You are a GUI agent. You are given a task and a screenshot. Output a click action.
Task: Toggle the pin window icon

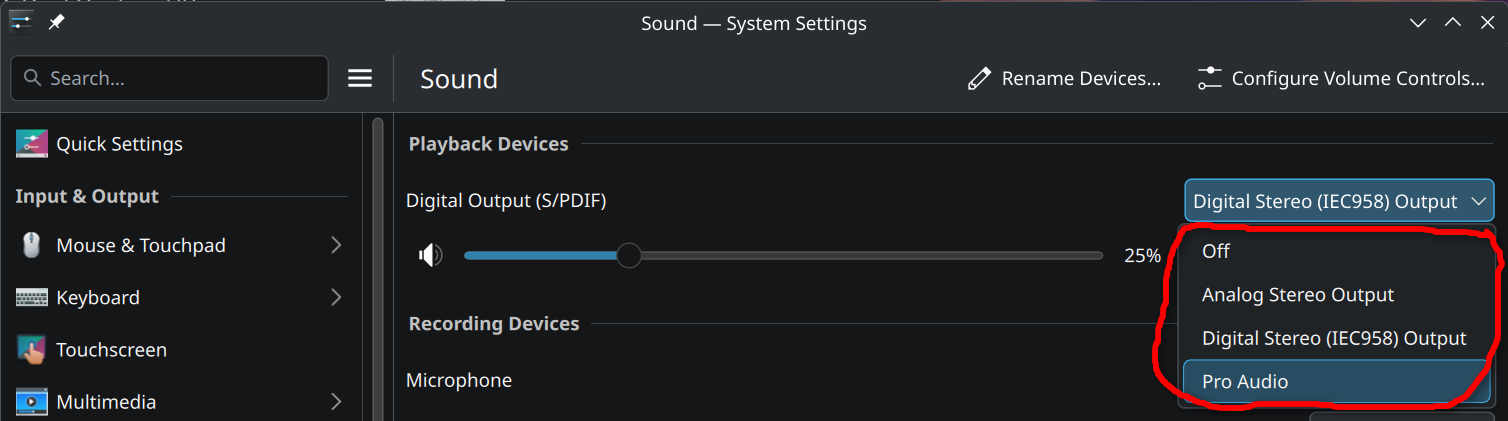point(57,22)
